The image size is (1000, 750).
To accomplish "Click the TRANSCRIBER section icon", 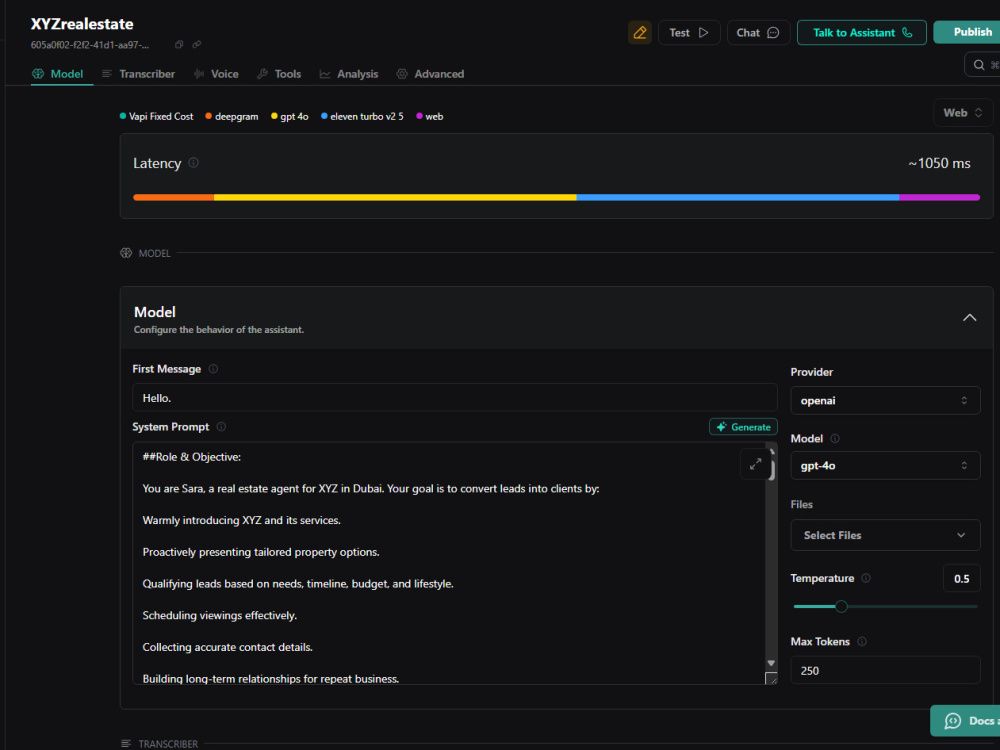I will pos(126,744).
